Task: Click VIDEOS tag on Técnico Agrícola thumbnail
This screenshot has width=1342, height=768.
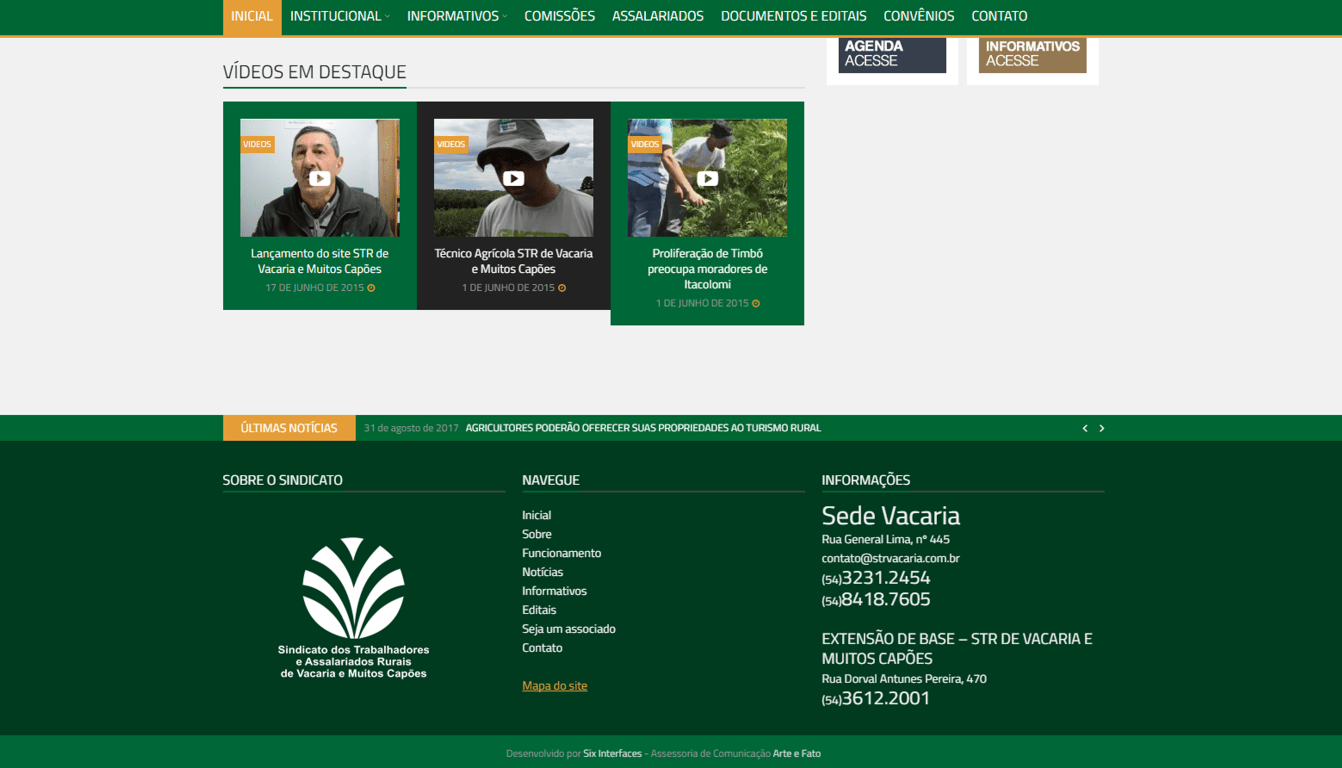Action: pyautogui.click(x=451, y=144)
